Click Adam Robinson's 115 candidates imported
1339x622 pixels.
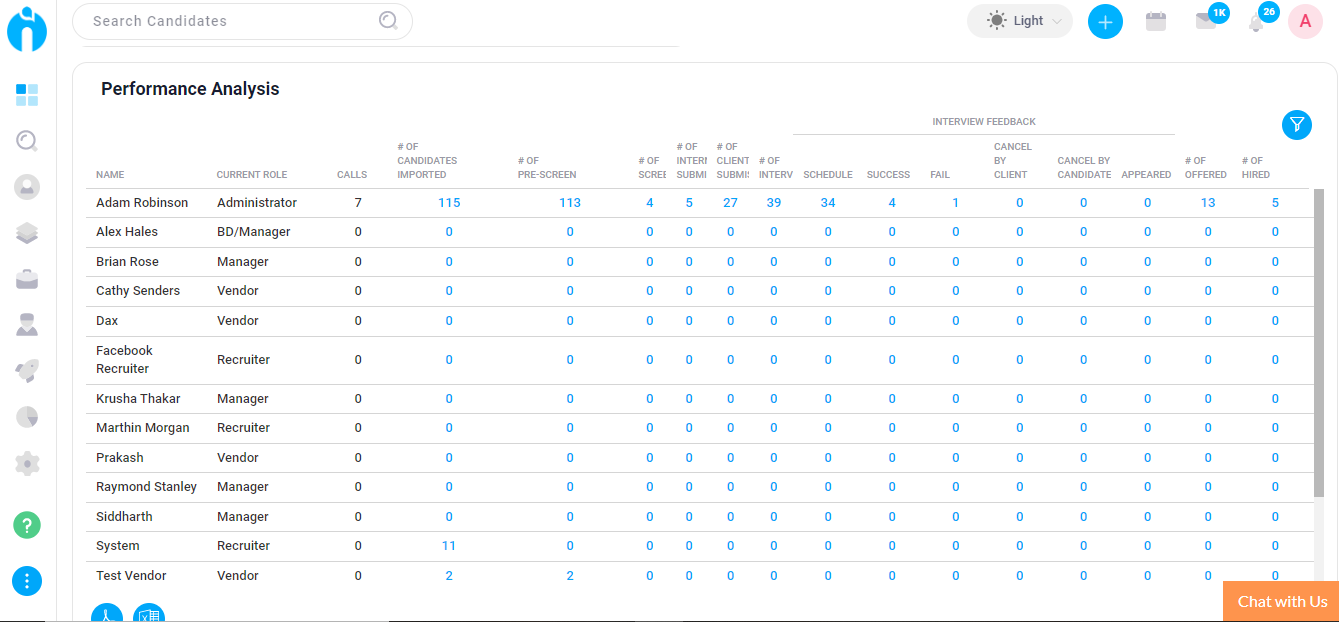(449, 203)
